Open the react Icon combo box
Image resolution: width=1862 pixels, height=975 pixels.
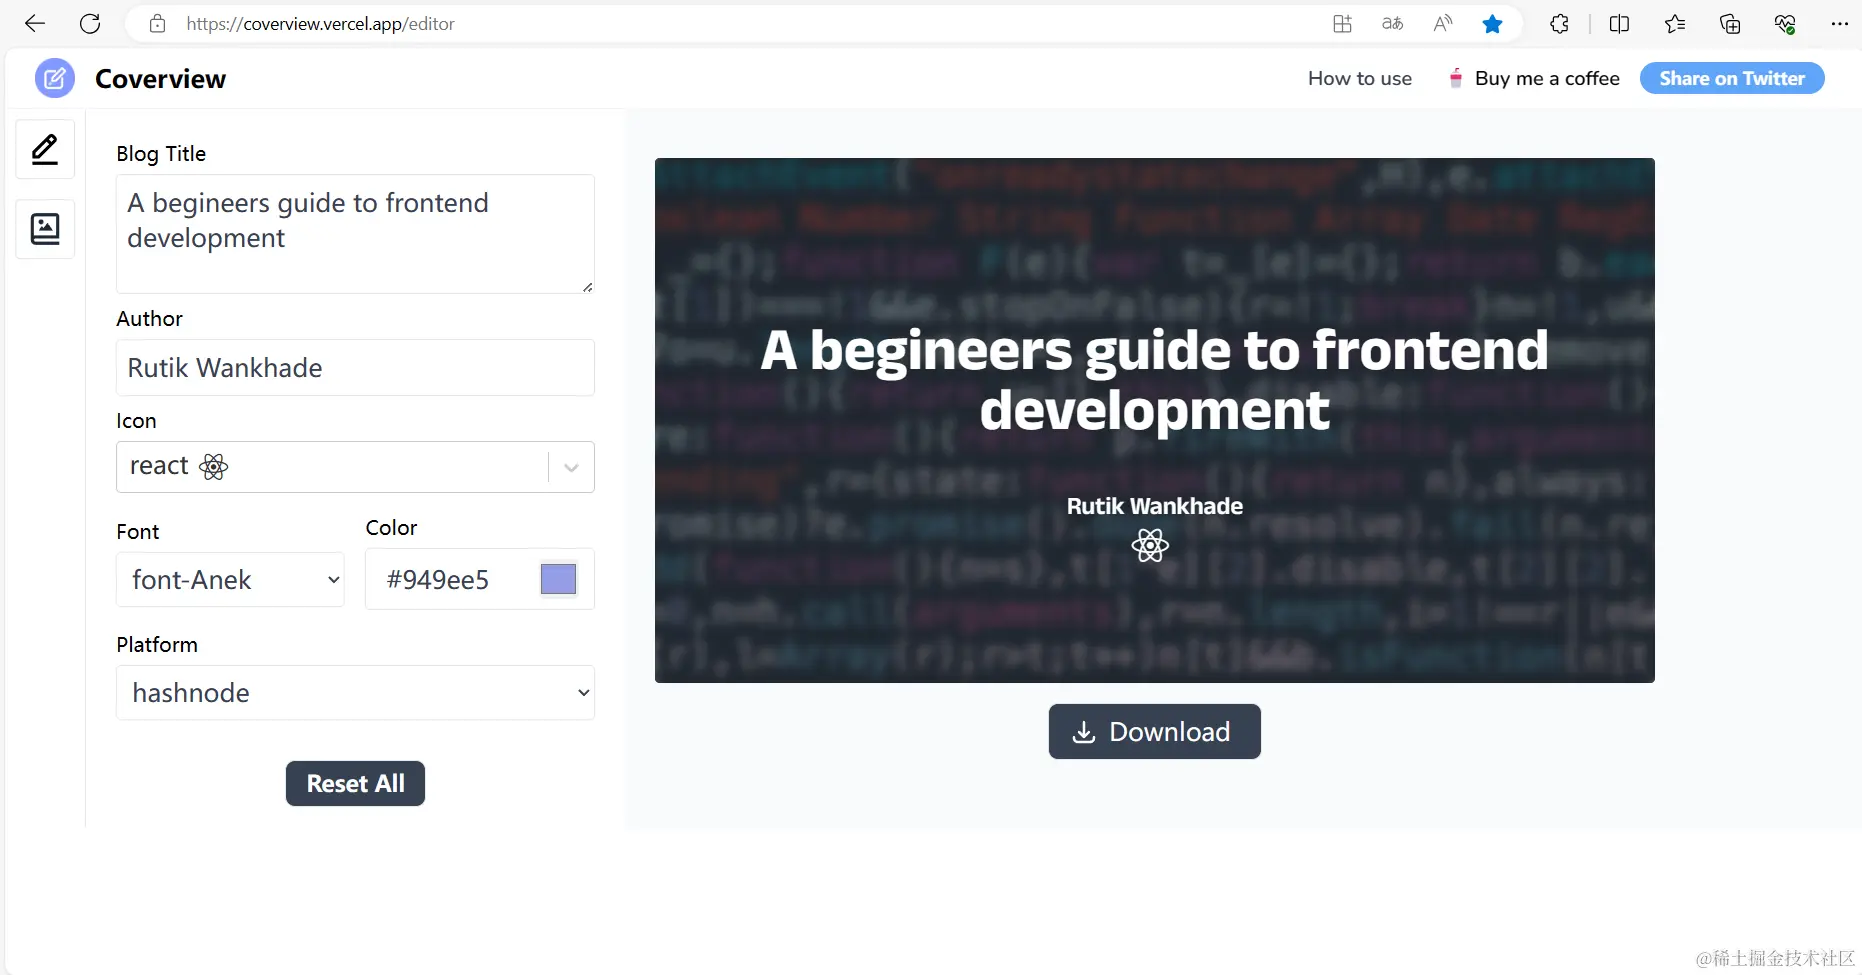point(355,467)
